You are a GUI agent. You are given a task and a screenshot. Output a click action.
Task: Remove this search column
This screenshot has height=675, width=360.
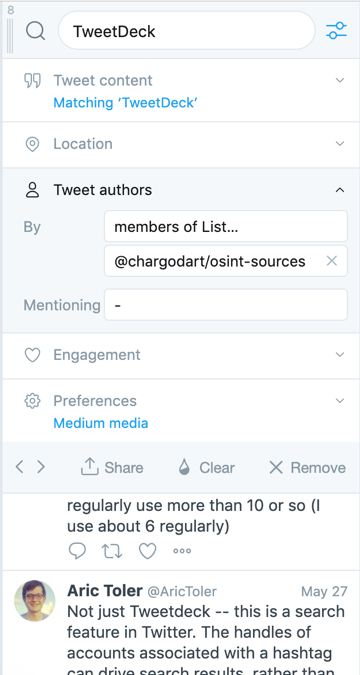click(x=307, y=467)
